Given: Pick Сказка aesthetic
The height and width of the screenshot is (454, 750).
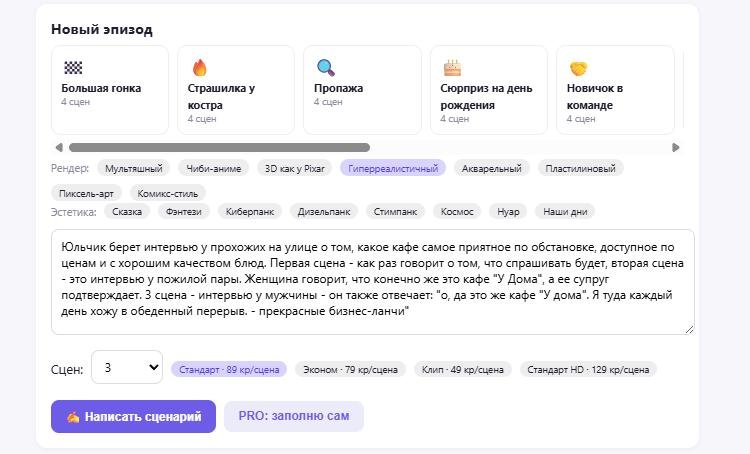Looking at the screenshot, I should (x=127, y=211).
